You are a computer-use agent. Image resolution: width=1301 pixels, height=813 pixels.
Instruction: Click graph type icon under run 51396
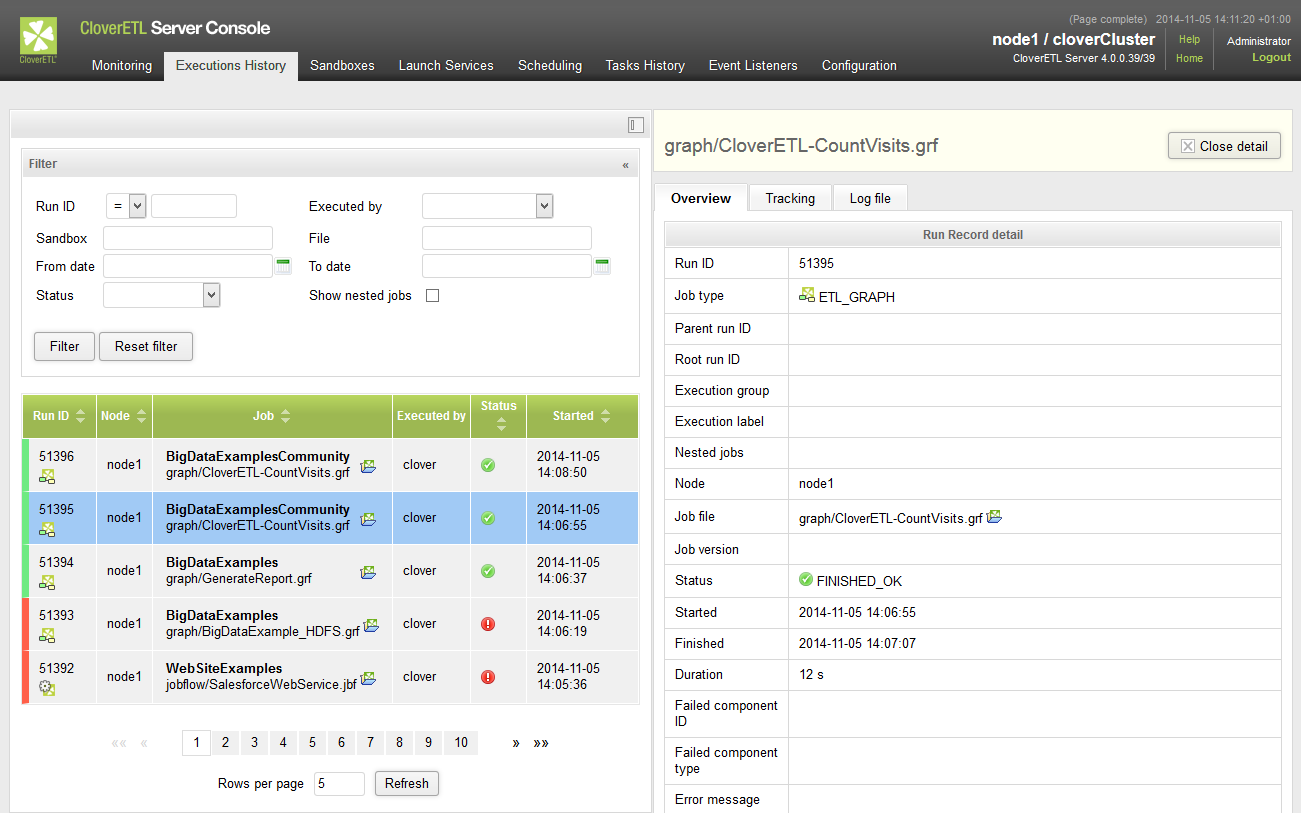(x=47, y=476)
